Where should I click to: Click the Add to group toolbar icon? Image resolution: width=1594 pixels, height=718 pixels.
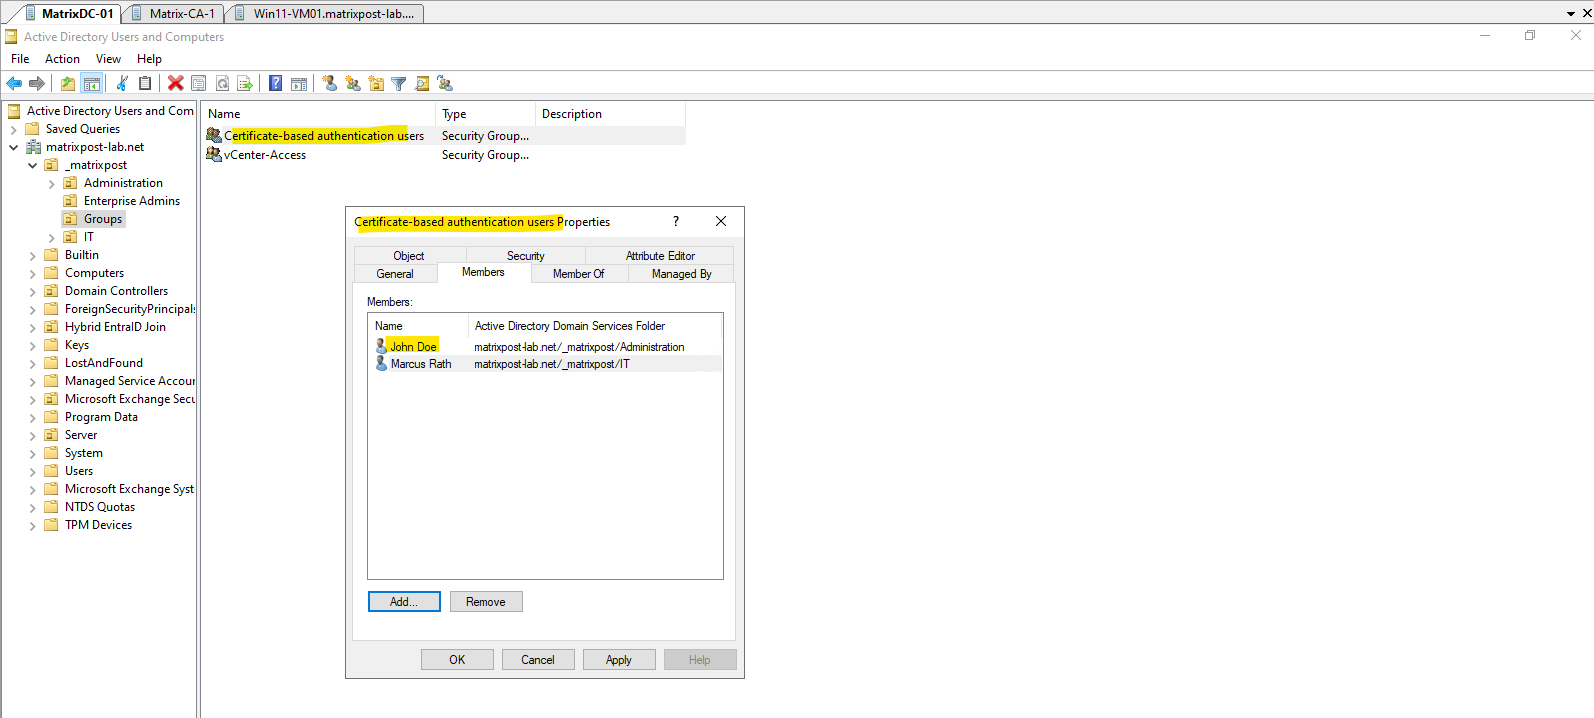pyautogui.click(x=445, y=83)
